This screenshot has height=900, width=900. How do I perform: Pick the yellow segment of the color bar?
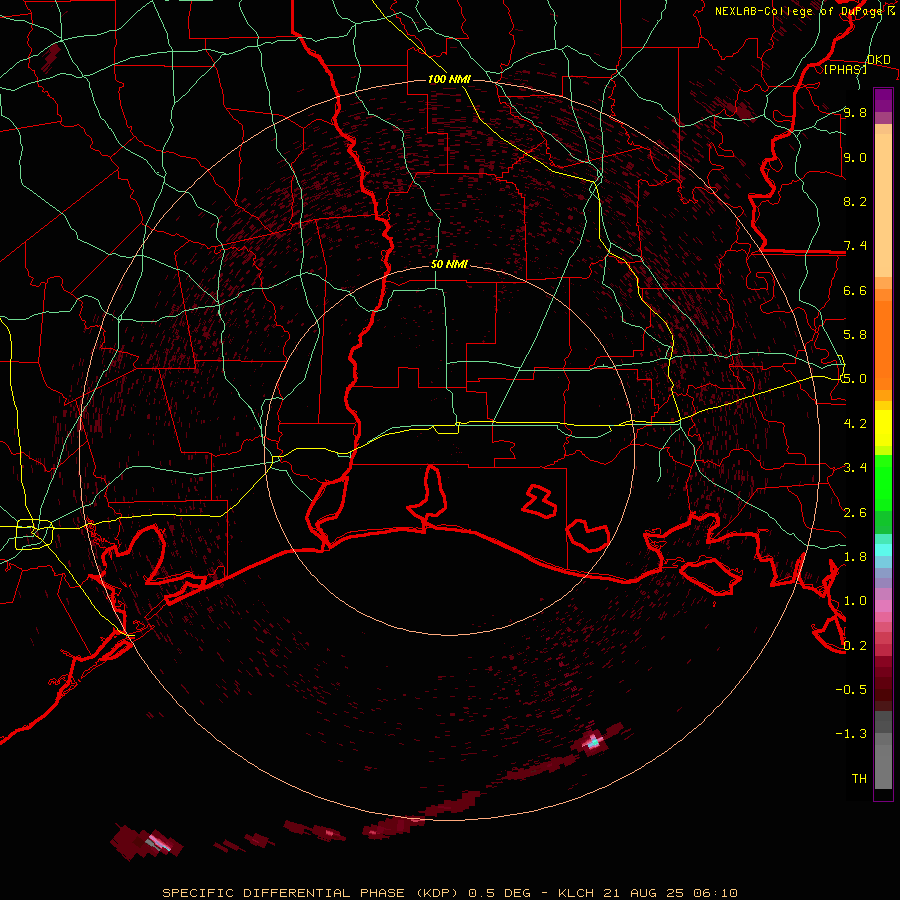coord(883,428)
